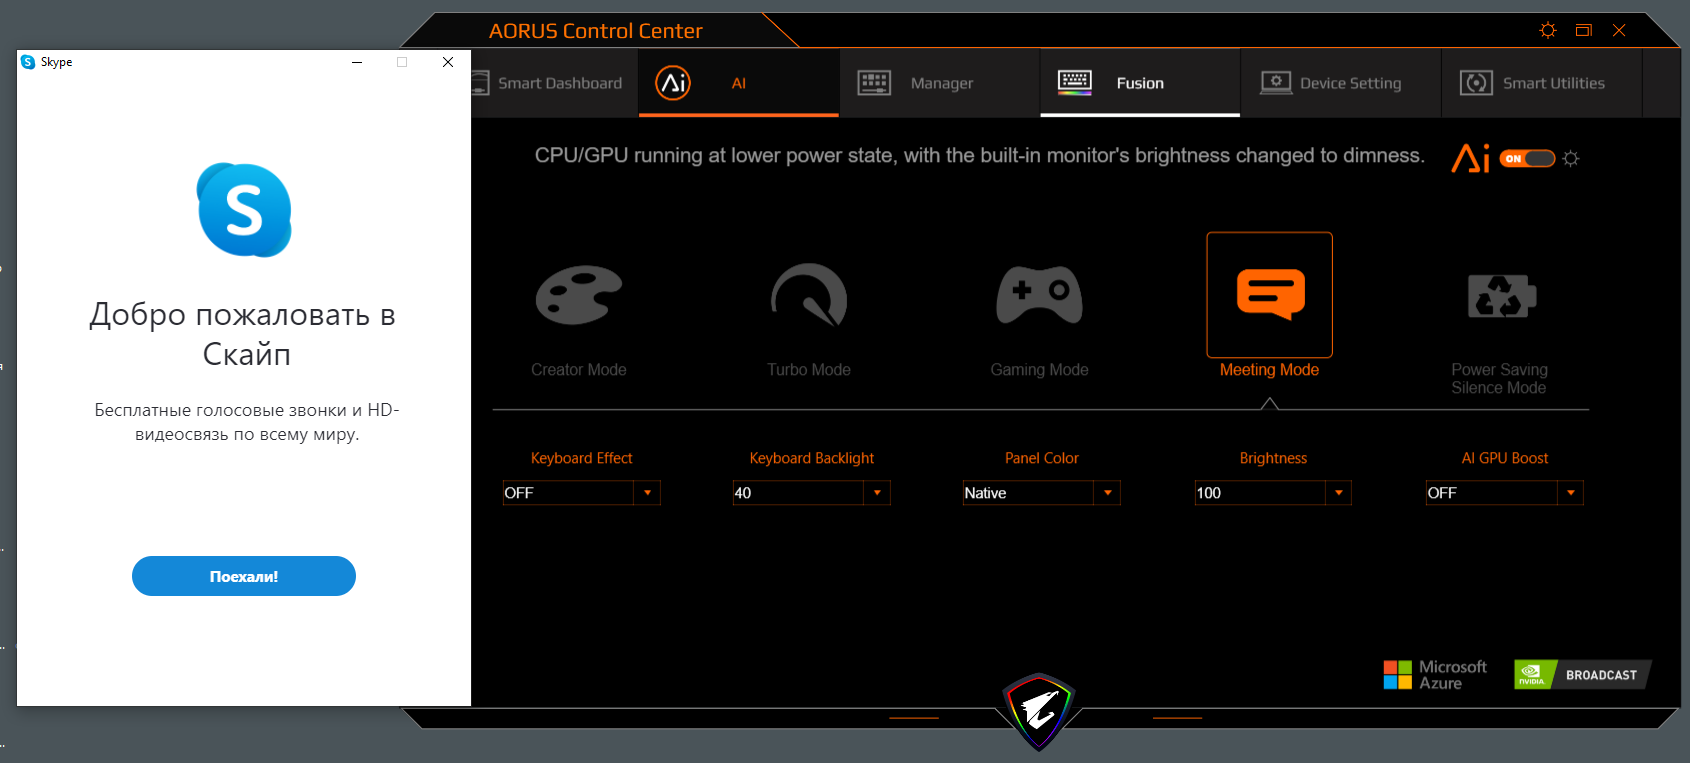Maximize the AORUS Control Center window

pyautogui.click(x=1584, y=30)
